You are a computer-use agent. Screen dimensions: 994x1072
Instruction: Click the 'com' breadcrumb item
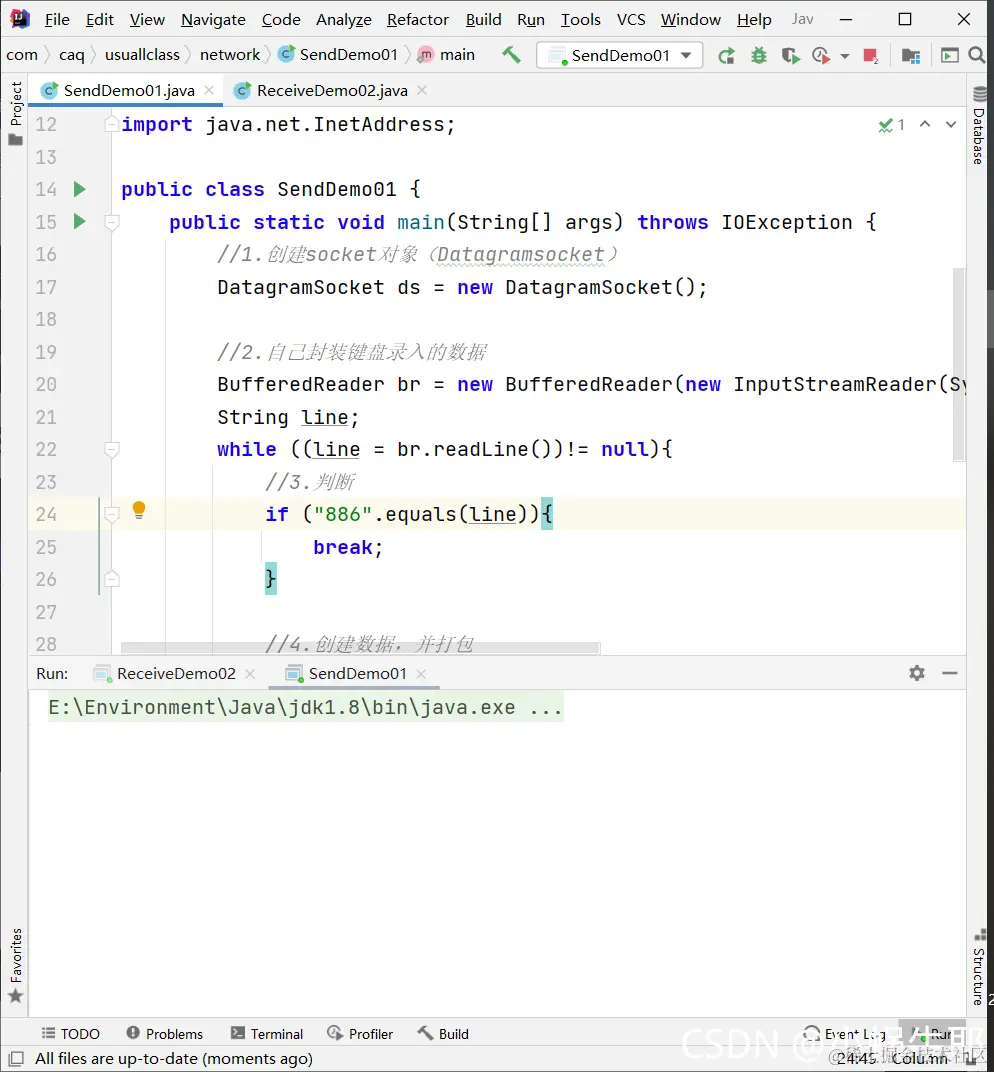pos(22,55)
